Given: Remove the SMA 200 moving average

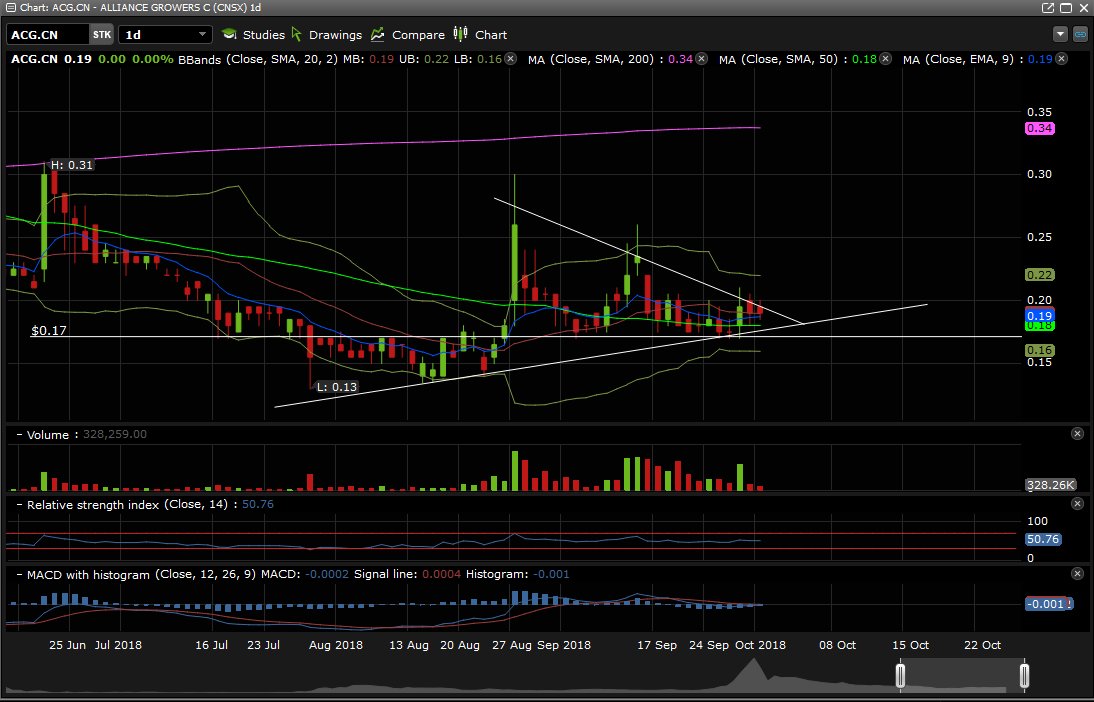Looking at the screenshot, I should pos(701,59).
